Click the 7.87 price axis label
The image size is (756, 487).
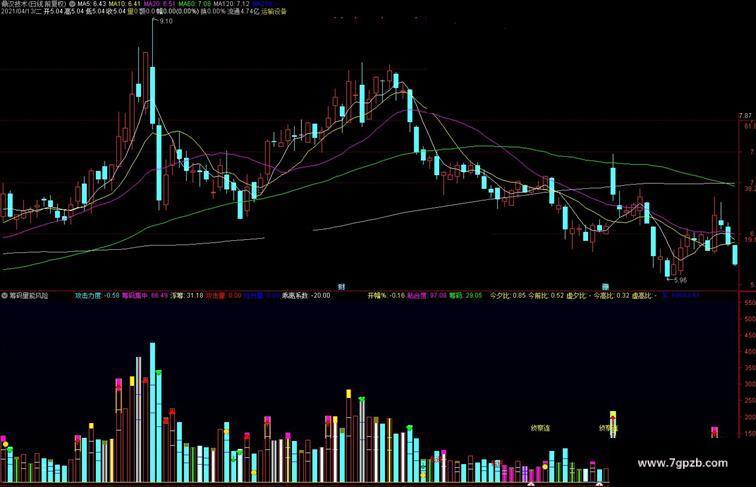745,116
